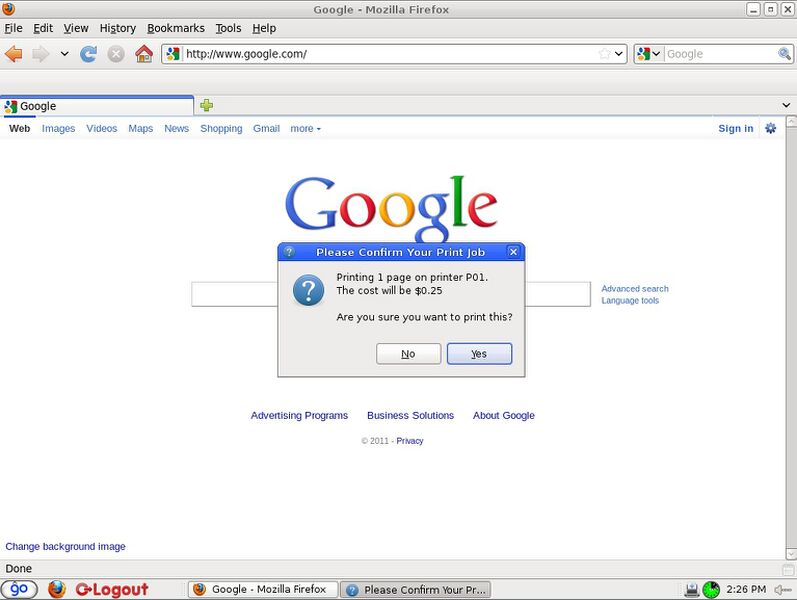This screenshot has width=797, height=600.
Task: Click the status bar corner icon
Action: [x=788, y=569]
